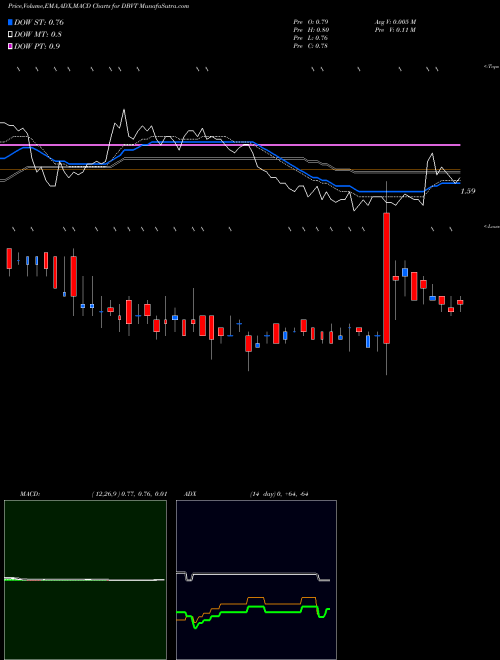
Task: Click the '<Lows' marker label
Action: click(492, 226)
